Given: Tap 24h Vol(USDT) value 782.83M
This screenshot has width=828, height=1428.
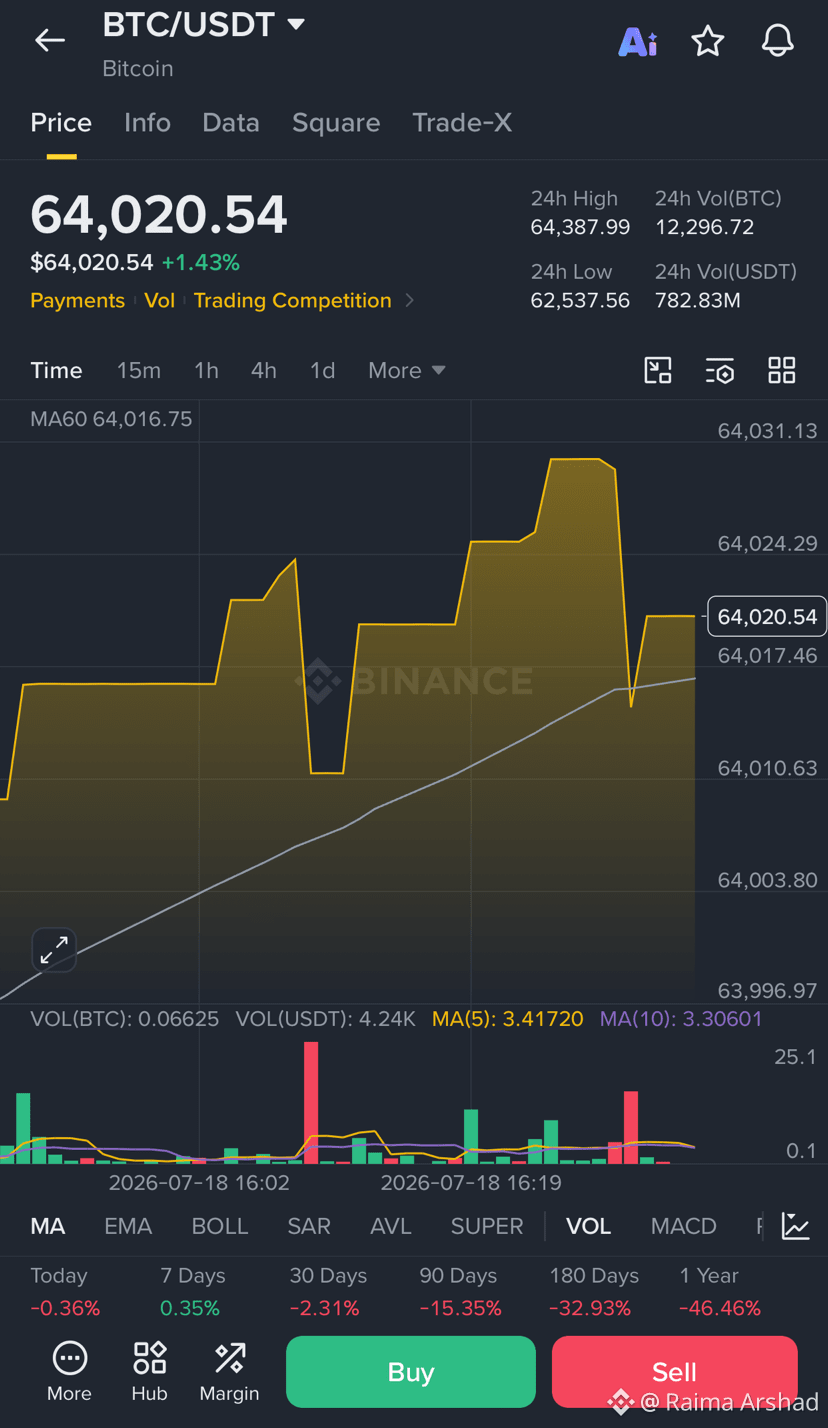Looking at the screenshot, I should (698, 300).
